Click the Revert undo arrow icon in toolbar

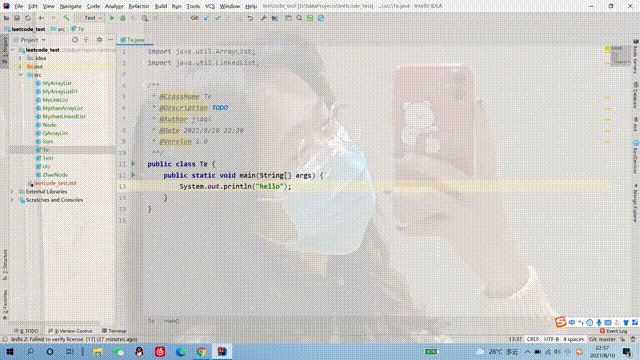click(x=250, y=18)
